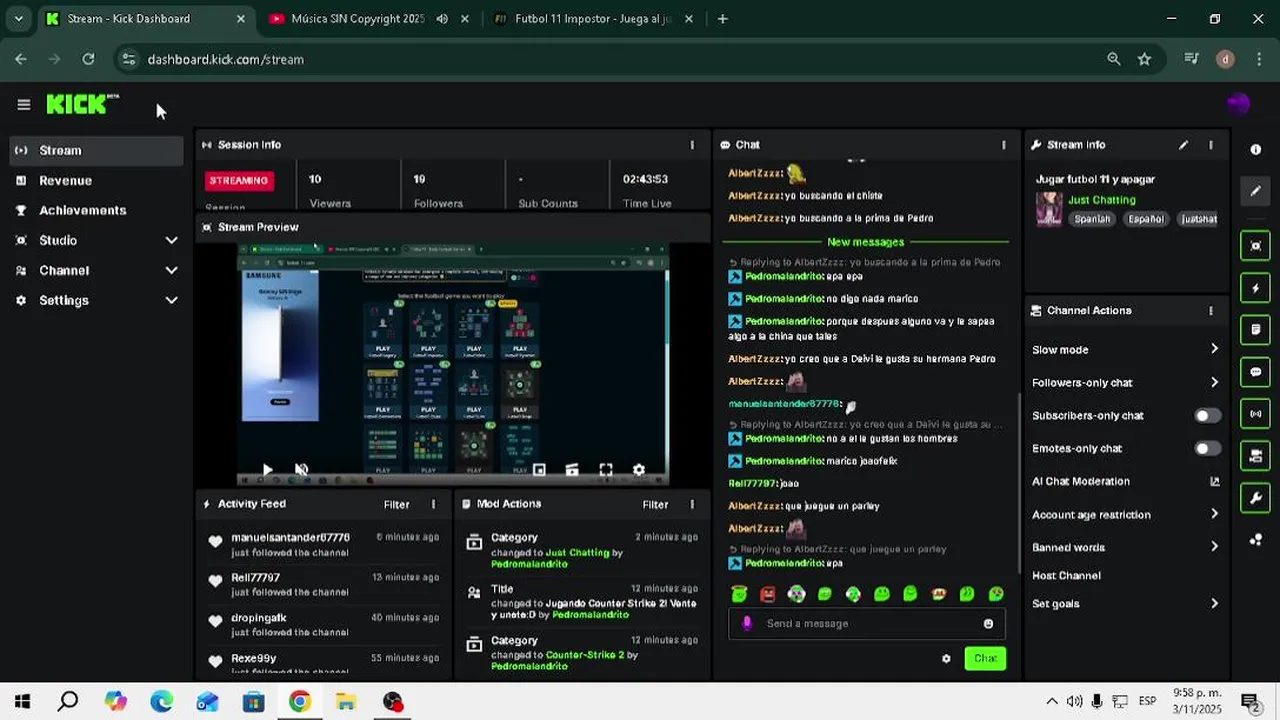This screenshot has width=1280, height=720.
Task: Switch to Música SIN Copyright tab
Action: coord(369,18)
